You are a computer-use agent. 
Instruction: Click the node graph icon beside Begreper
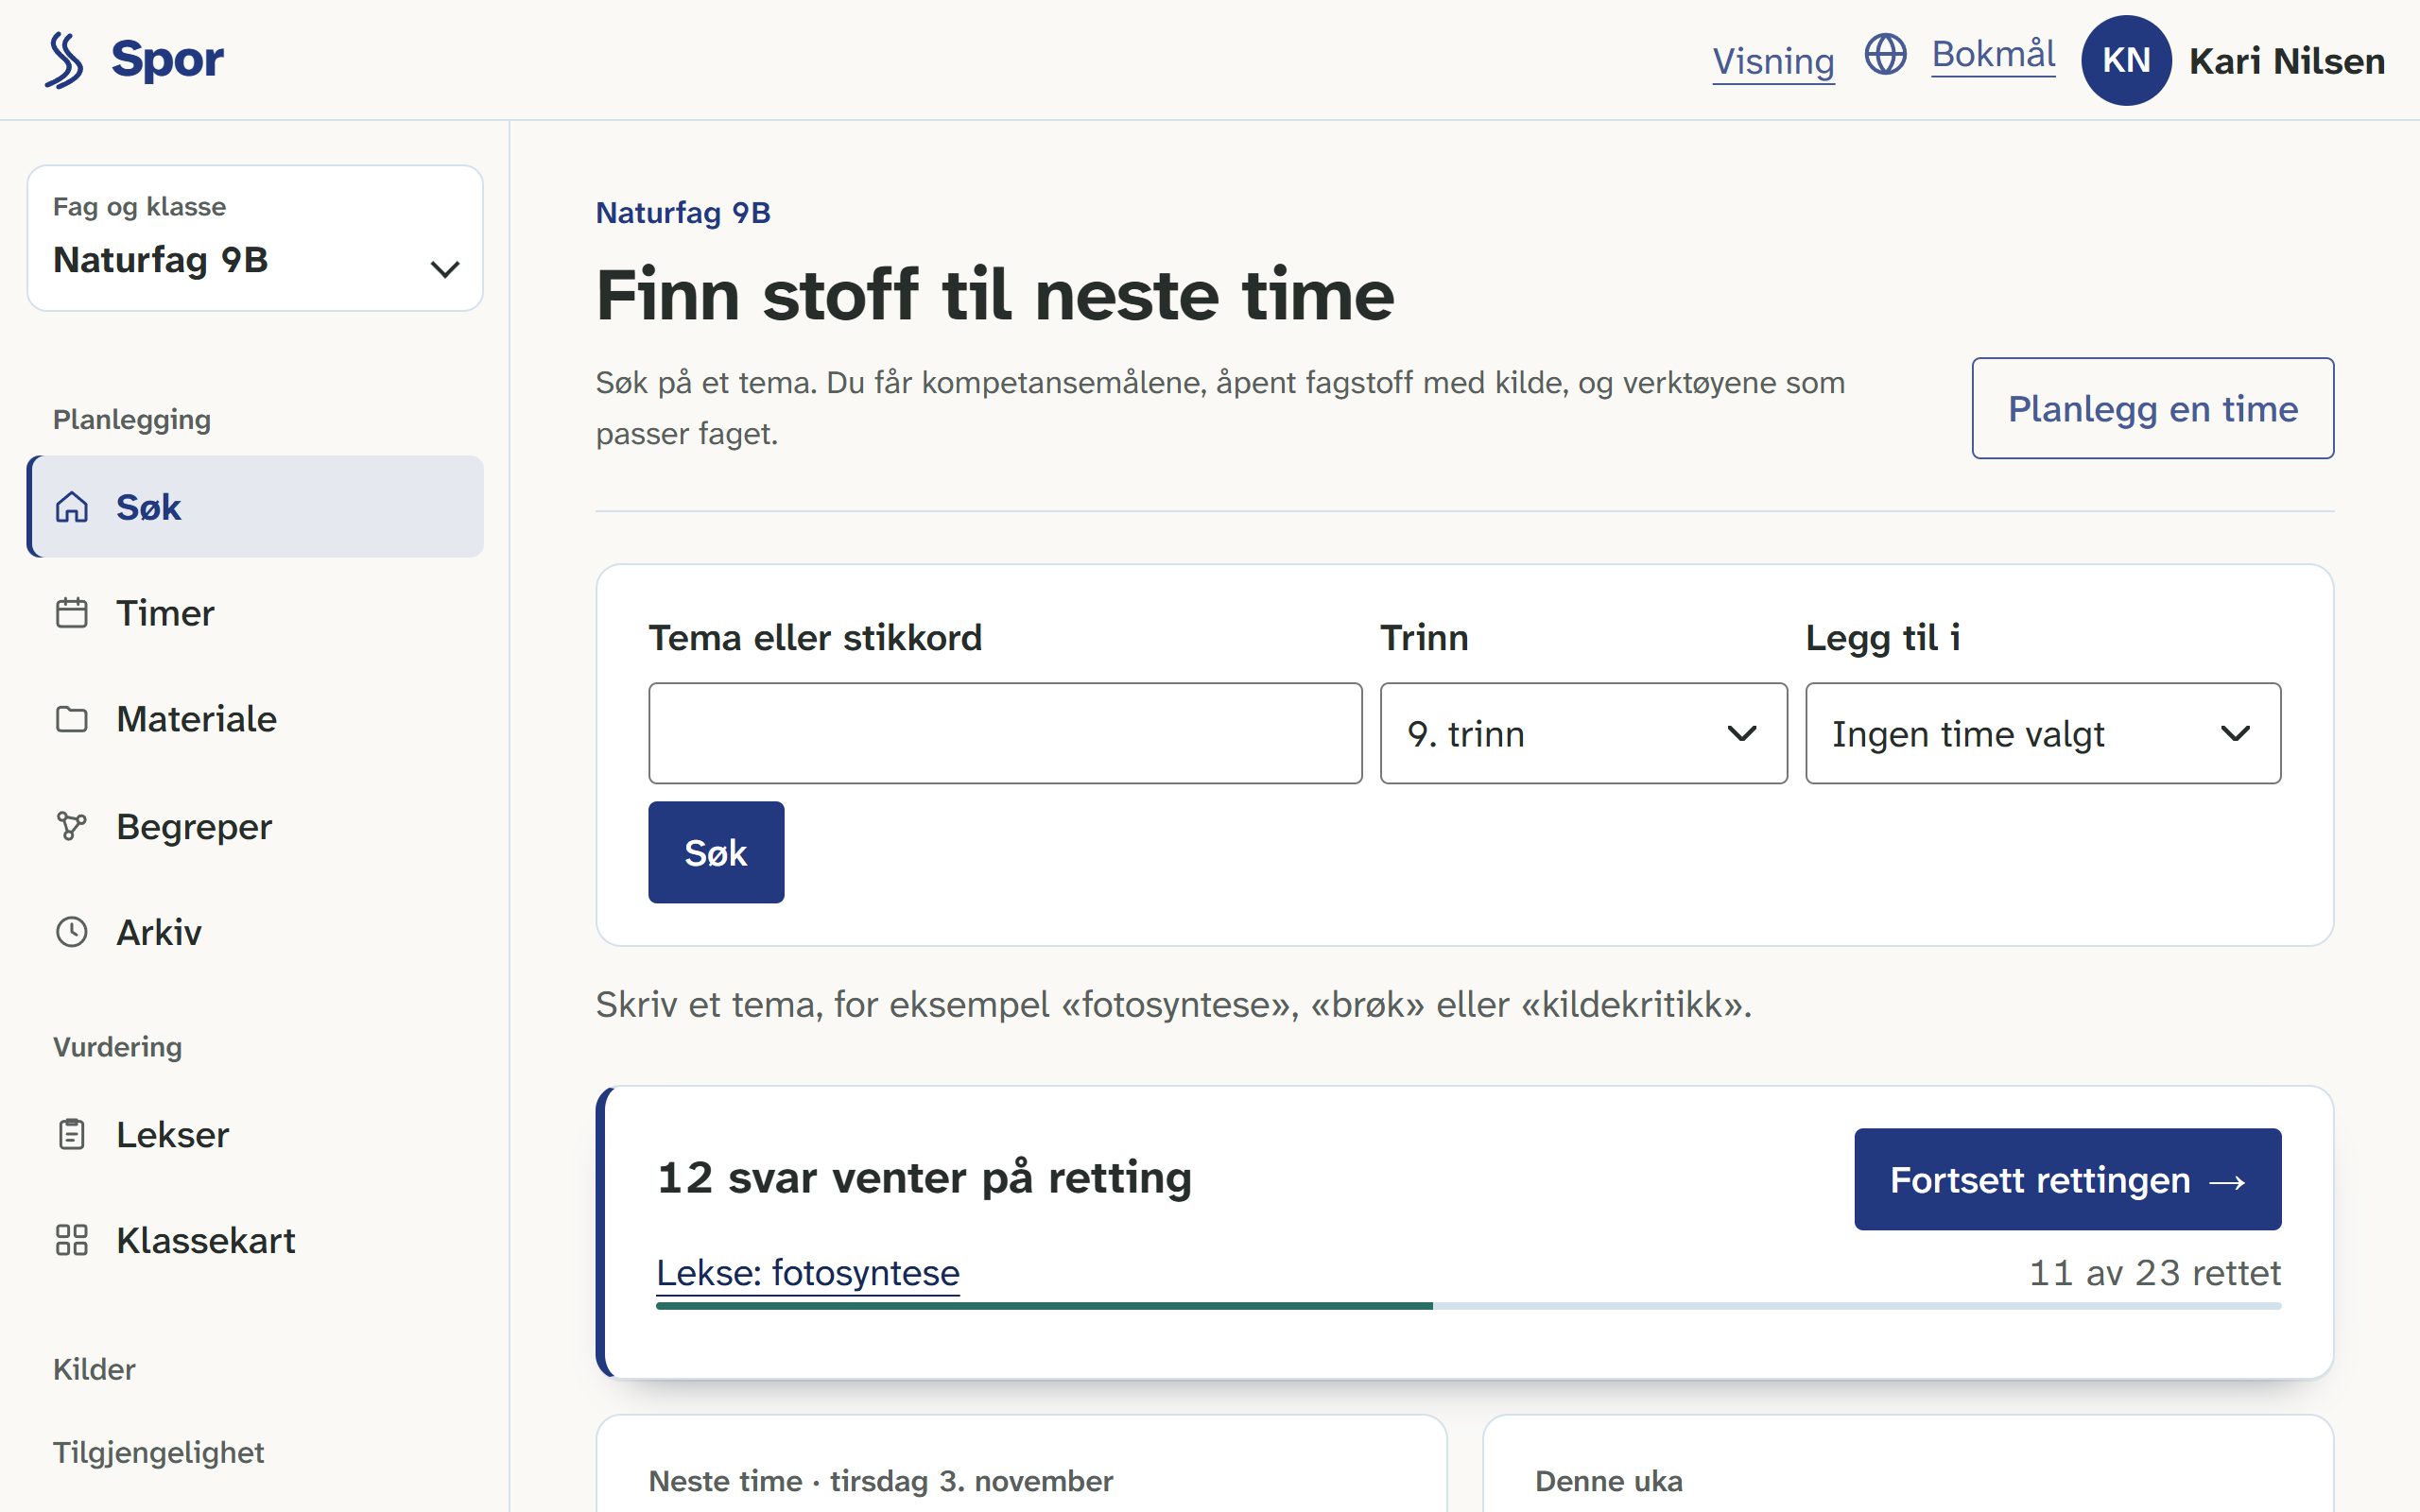click(72, 826)
